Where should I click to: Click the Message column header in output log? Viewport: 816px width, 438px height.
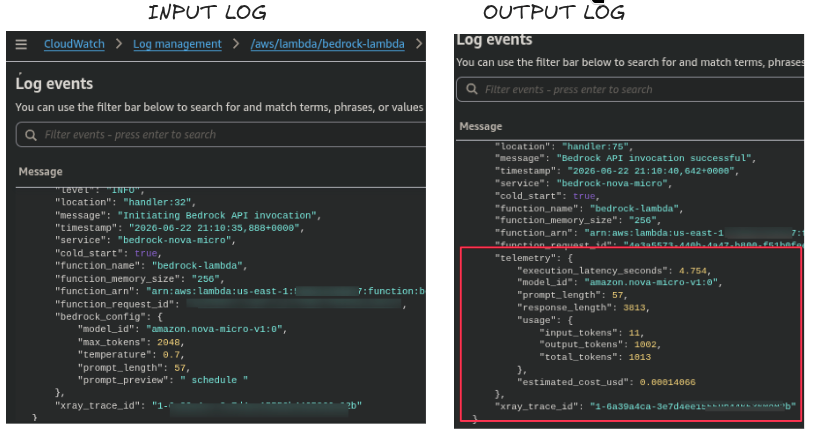pyautogui.click(x=481, y=126)
